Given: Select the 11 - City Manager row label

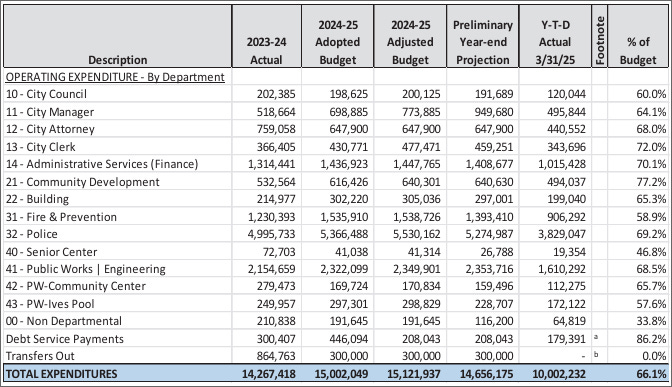Looking at the screenshot, I should [x=50, y=112].
